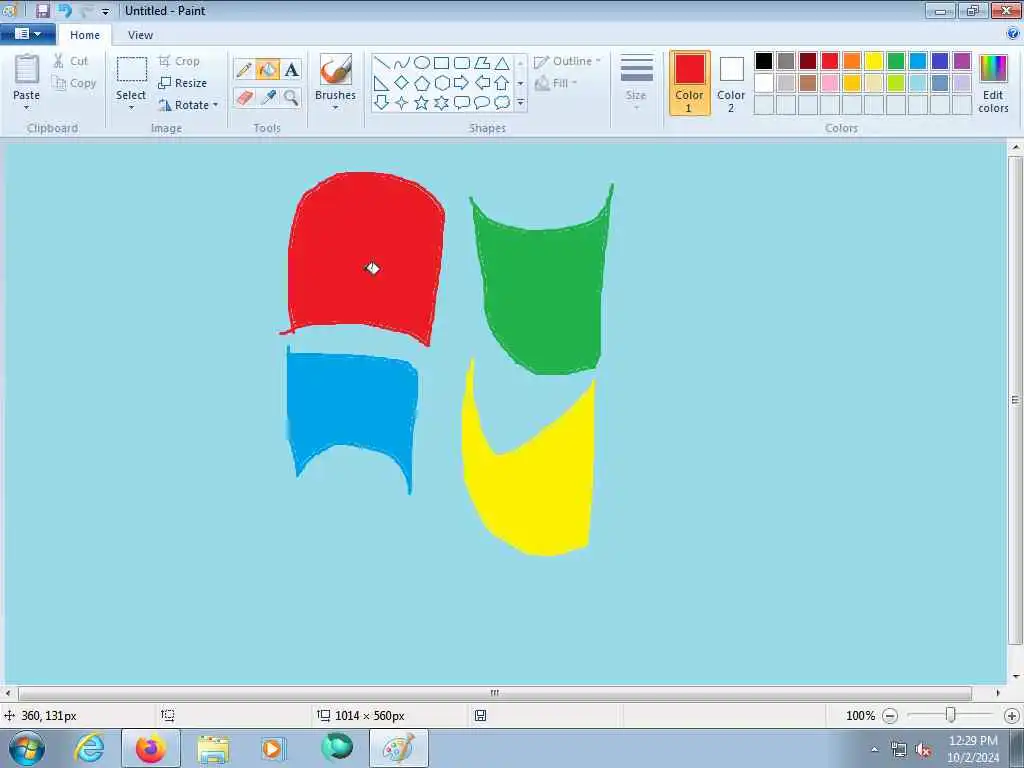Choose the Right arrow shape
1024x768 pixels.
point(462,83)
